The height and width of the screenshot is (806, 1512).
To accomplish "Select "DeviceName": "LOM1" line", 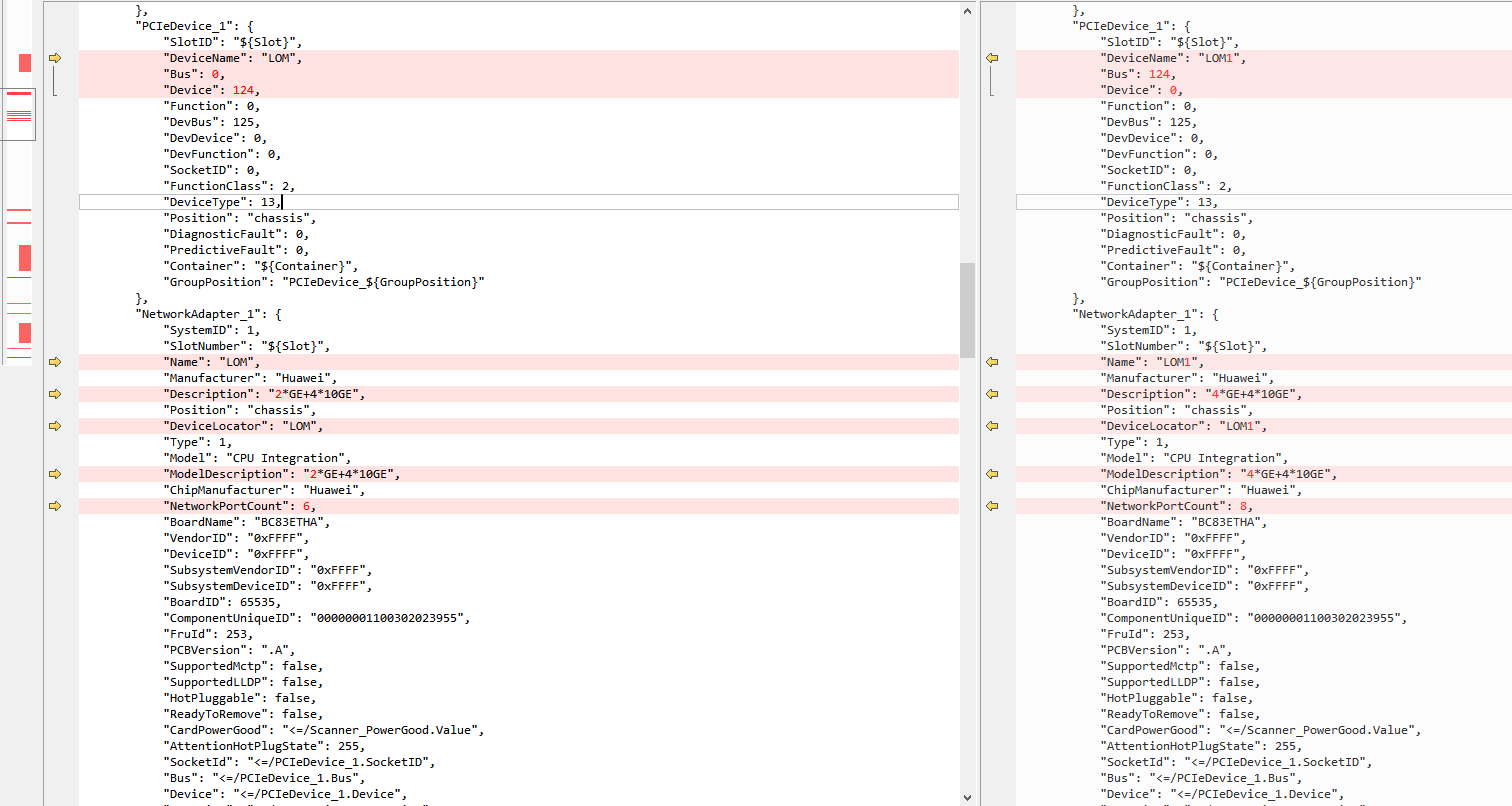I will tap(1173, 58).
